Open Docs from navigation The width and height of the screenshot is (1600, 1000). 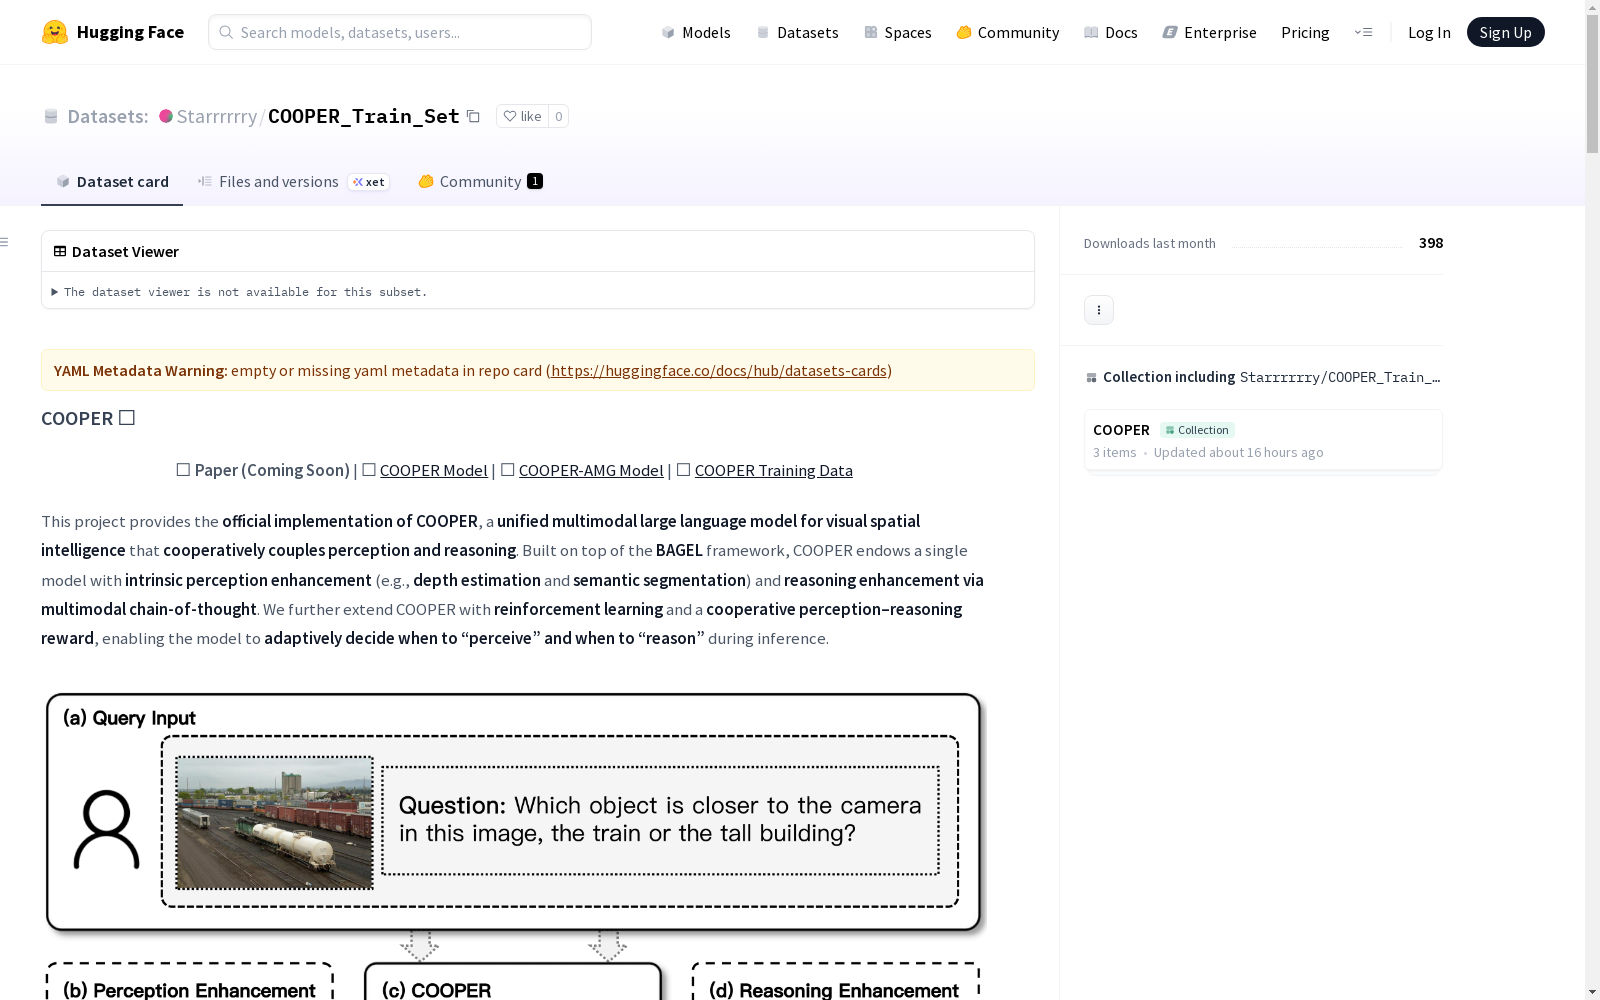pos(1111,32)
